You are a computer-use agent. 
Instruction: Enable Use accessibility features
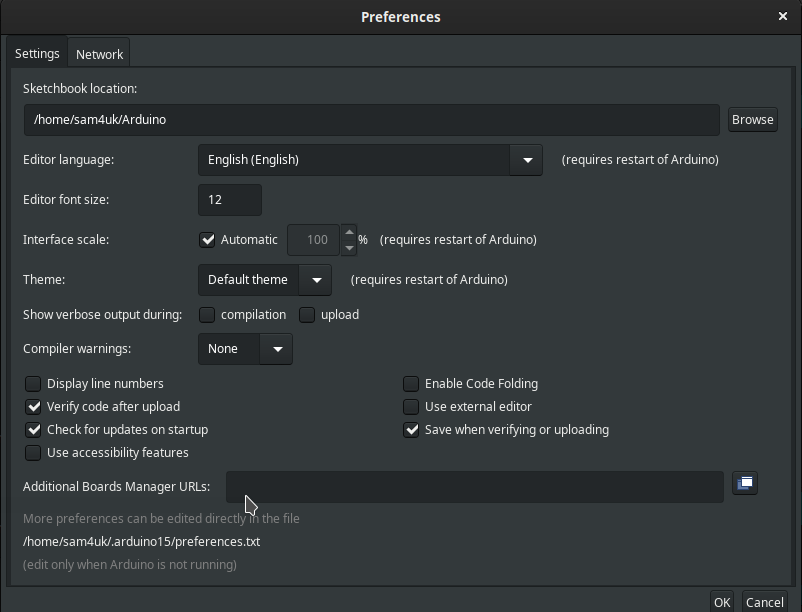tap(33, 452)
